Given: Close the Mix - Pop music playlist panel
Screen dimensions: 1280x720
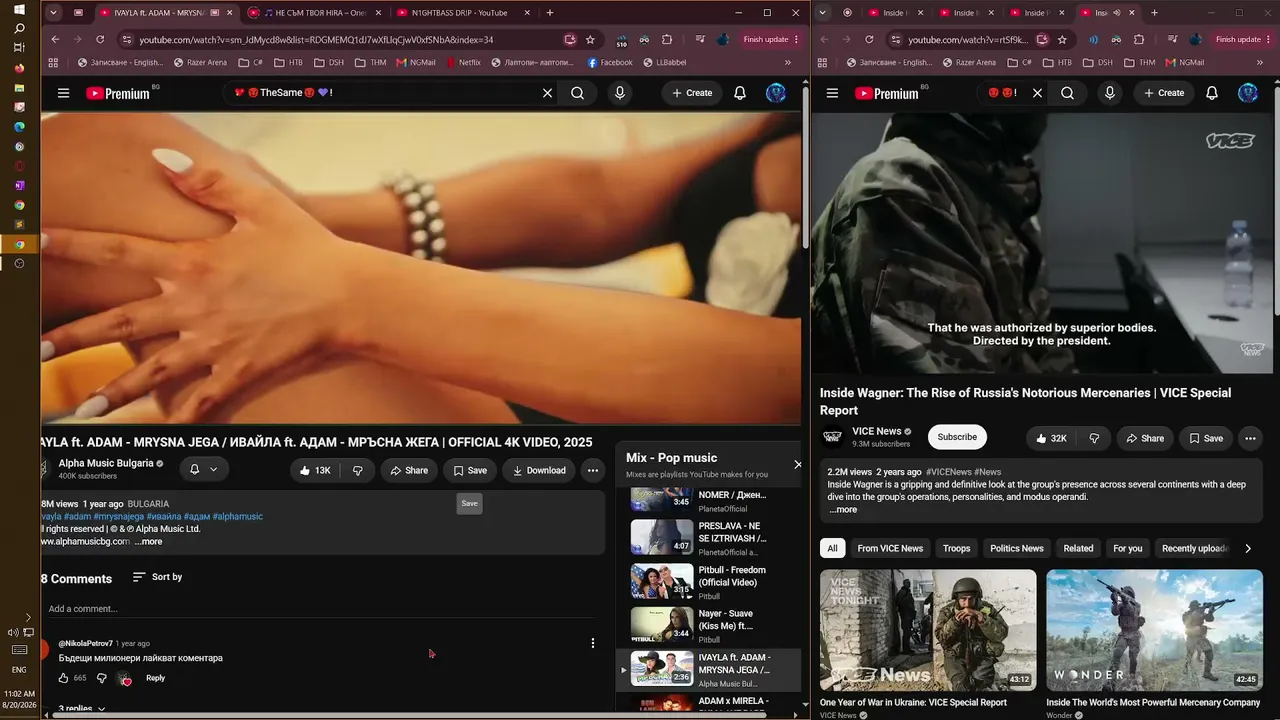Looking at the screenshot, I should point(797,464).
